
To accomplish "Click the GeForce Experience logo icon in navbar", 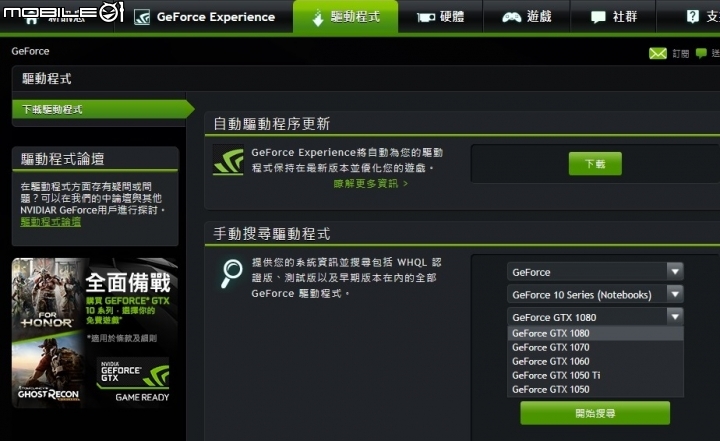I will pos(142,17).
